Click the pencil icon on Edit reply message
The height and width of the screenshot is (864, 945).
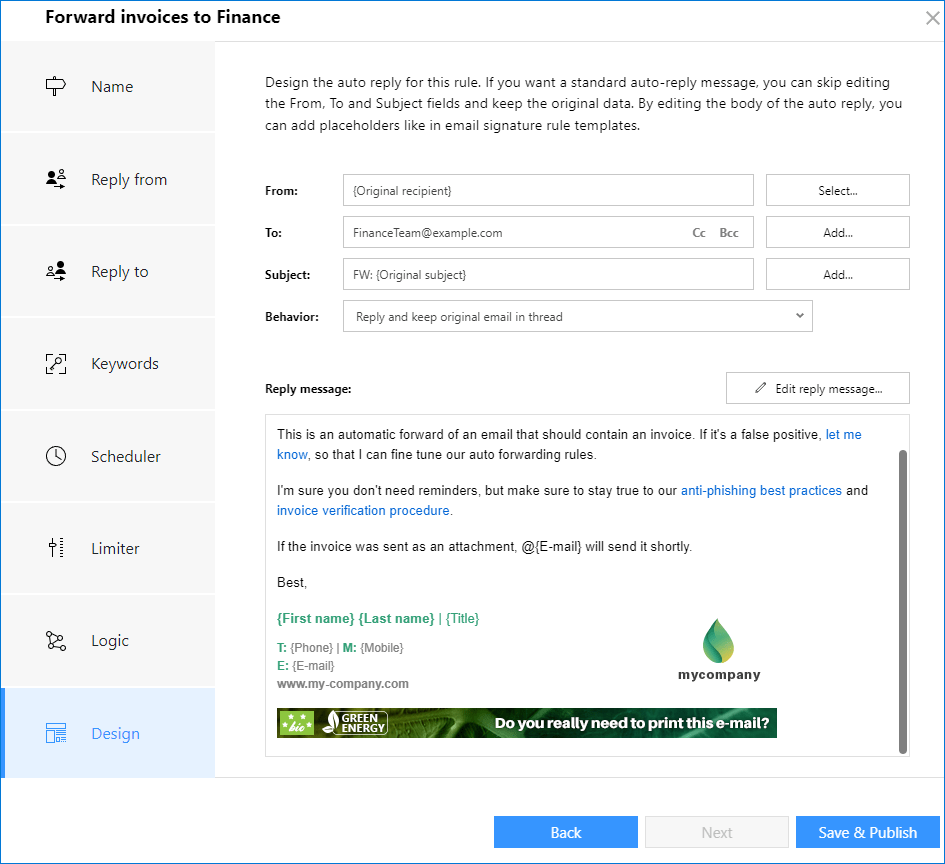pos(759,388)
